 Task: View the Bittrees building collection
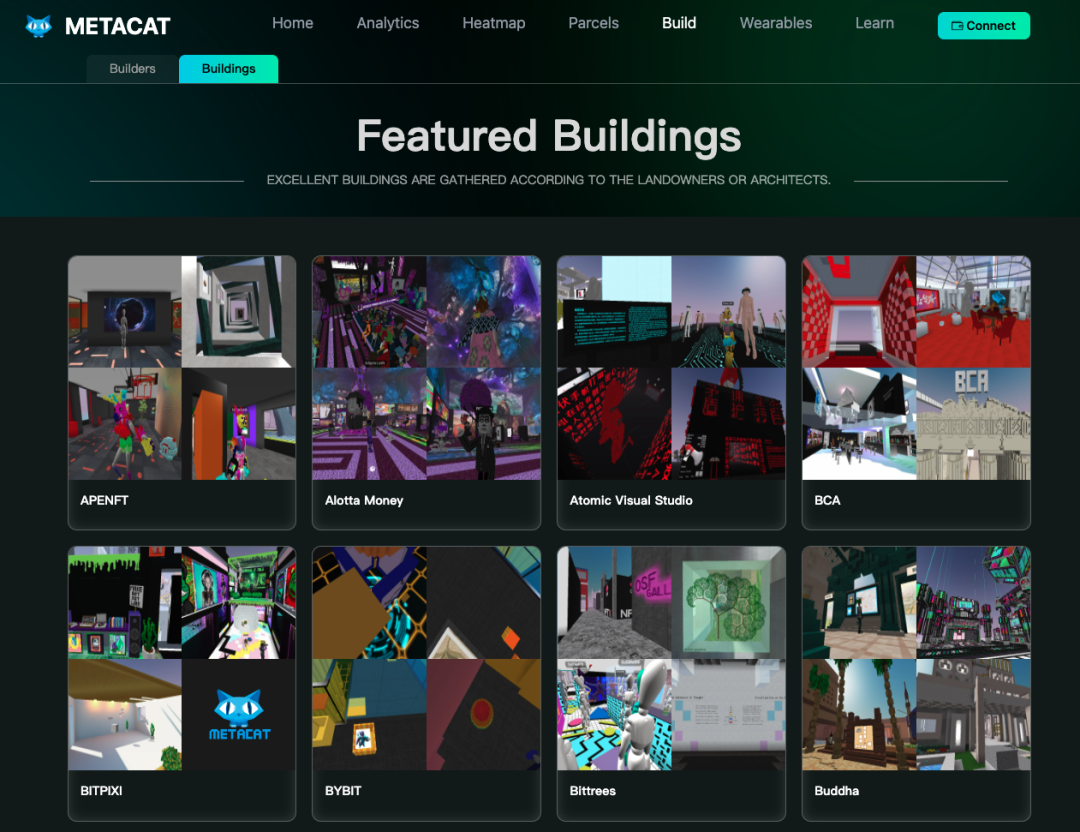[x=672, y=683]
